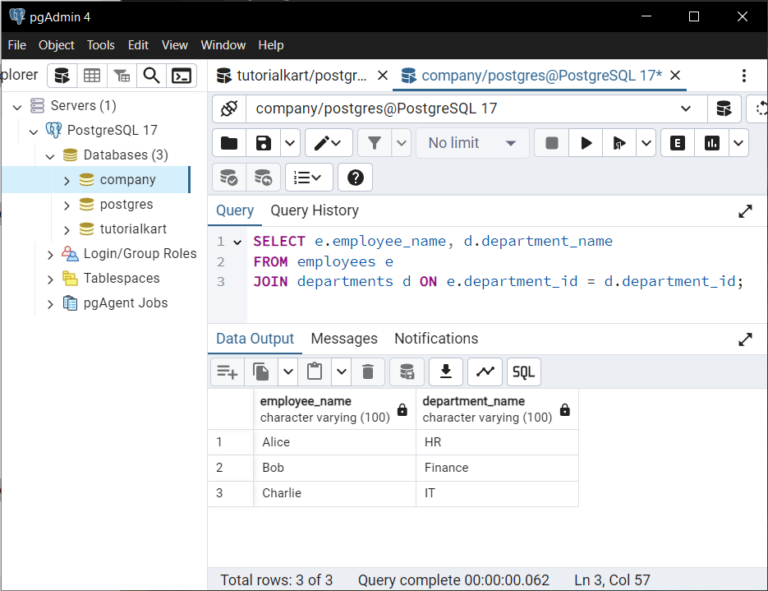This screenshot has width=768, height=591.
Task: Open execute options dropdown arrow
Action: tap(646, 143)
